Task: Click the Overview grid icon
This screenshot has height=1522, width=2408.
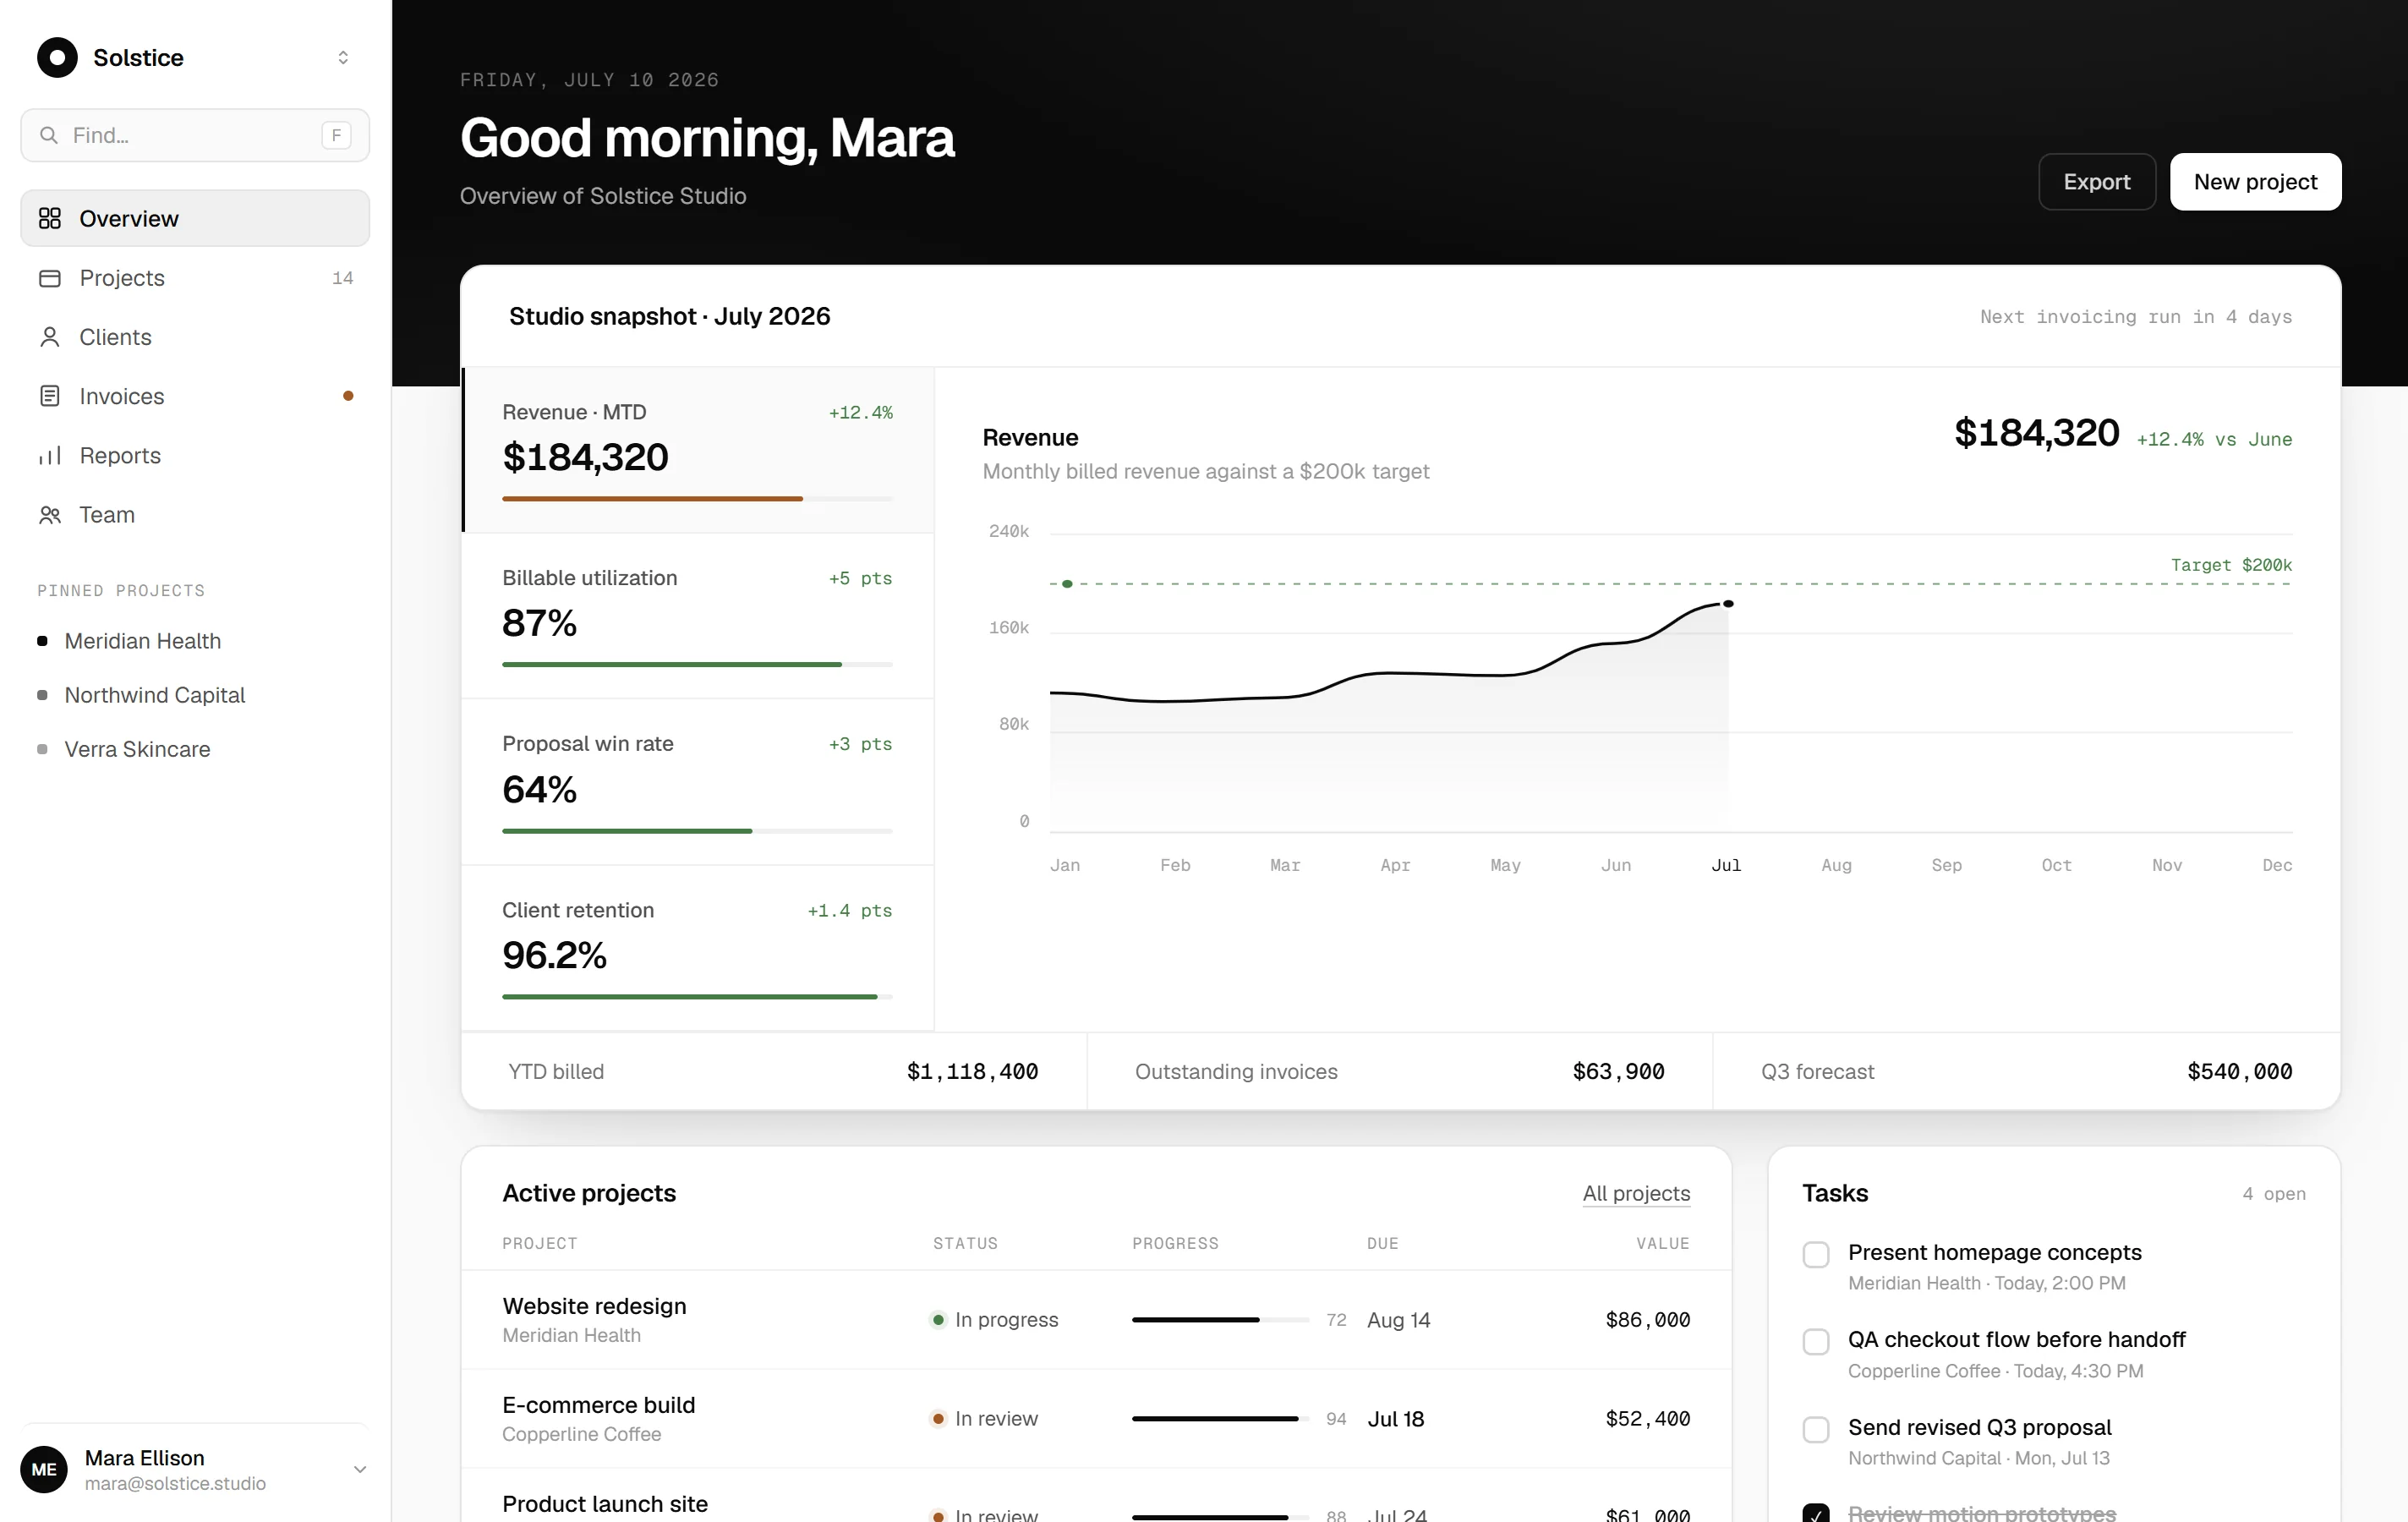Action: (x=50, y=218)
